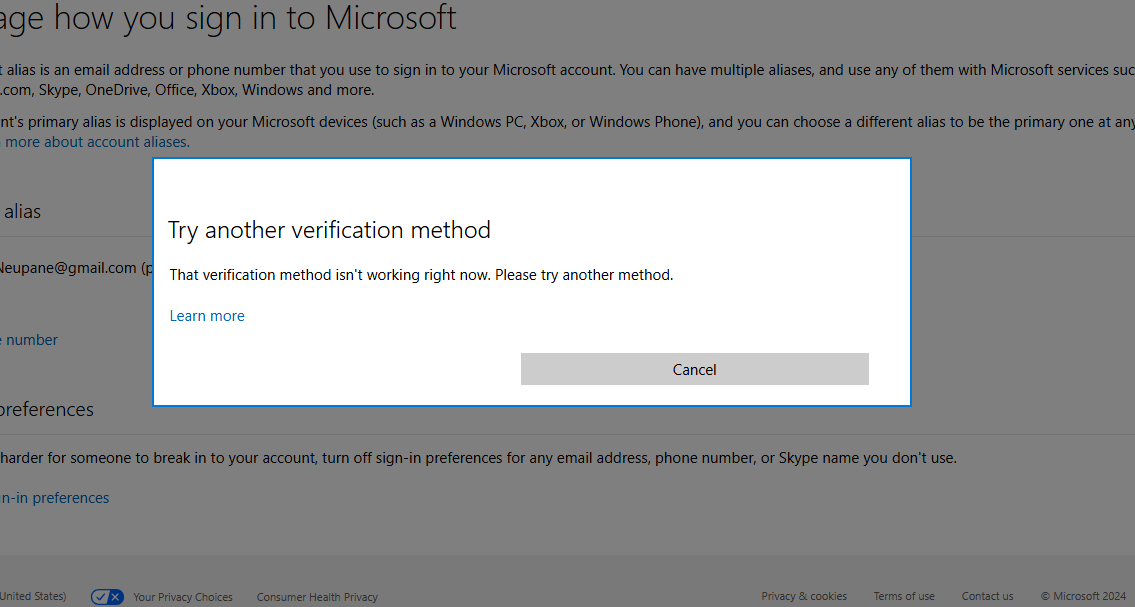This screenshot has height=607, width=1135.
Task: Click the phone 'number' link
Action: pyautogui.click(x=29, y=340)
